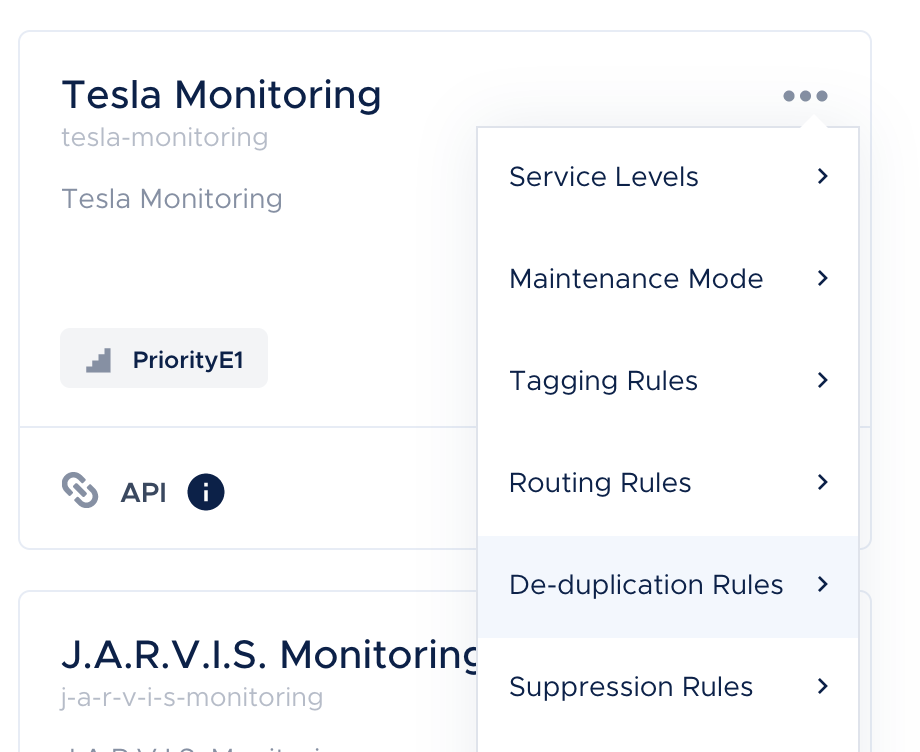Open Suppression Rules from the menu
920x752 pixels.
click(x=668, y=687)
